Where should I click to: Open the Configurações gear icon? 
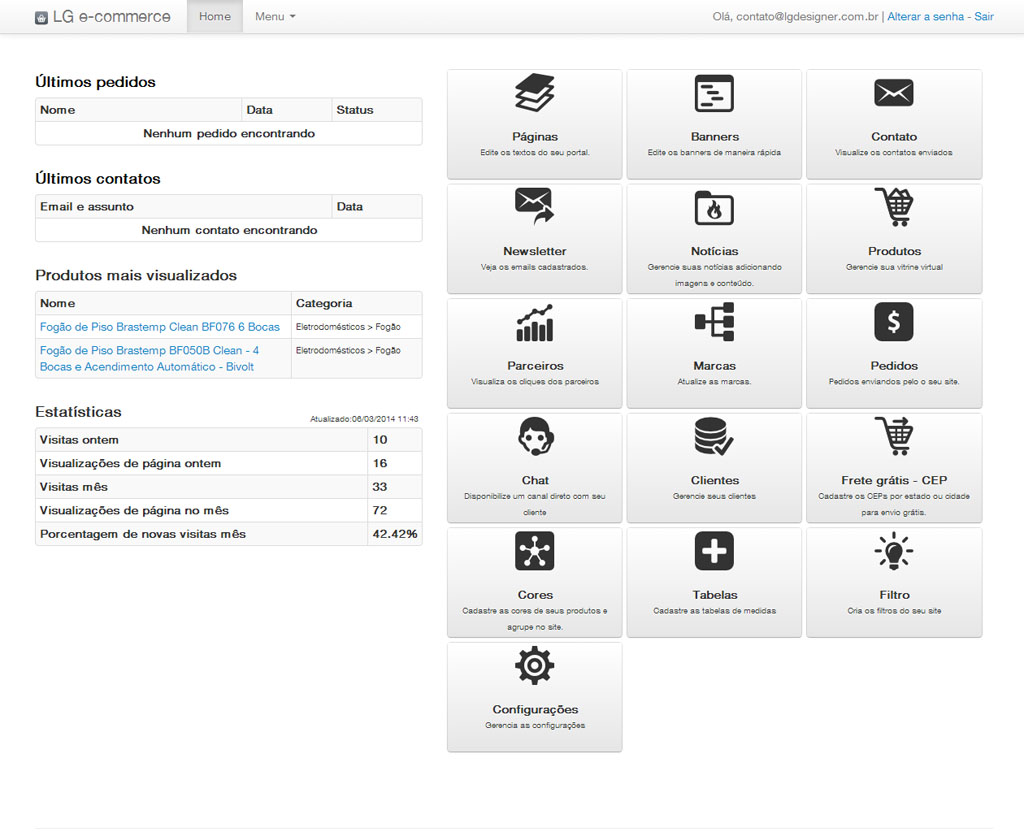(x=534, y=666)
